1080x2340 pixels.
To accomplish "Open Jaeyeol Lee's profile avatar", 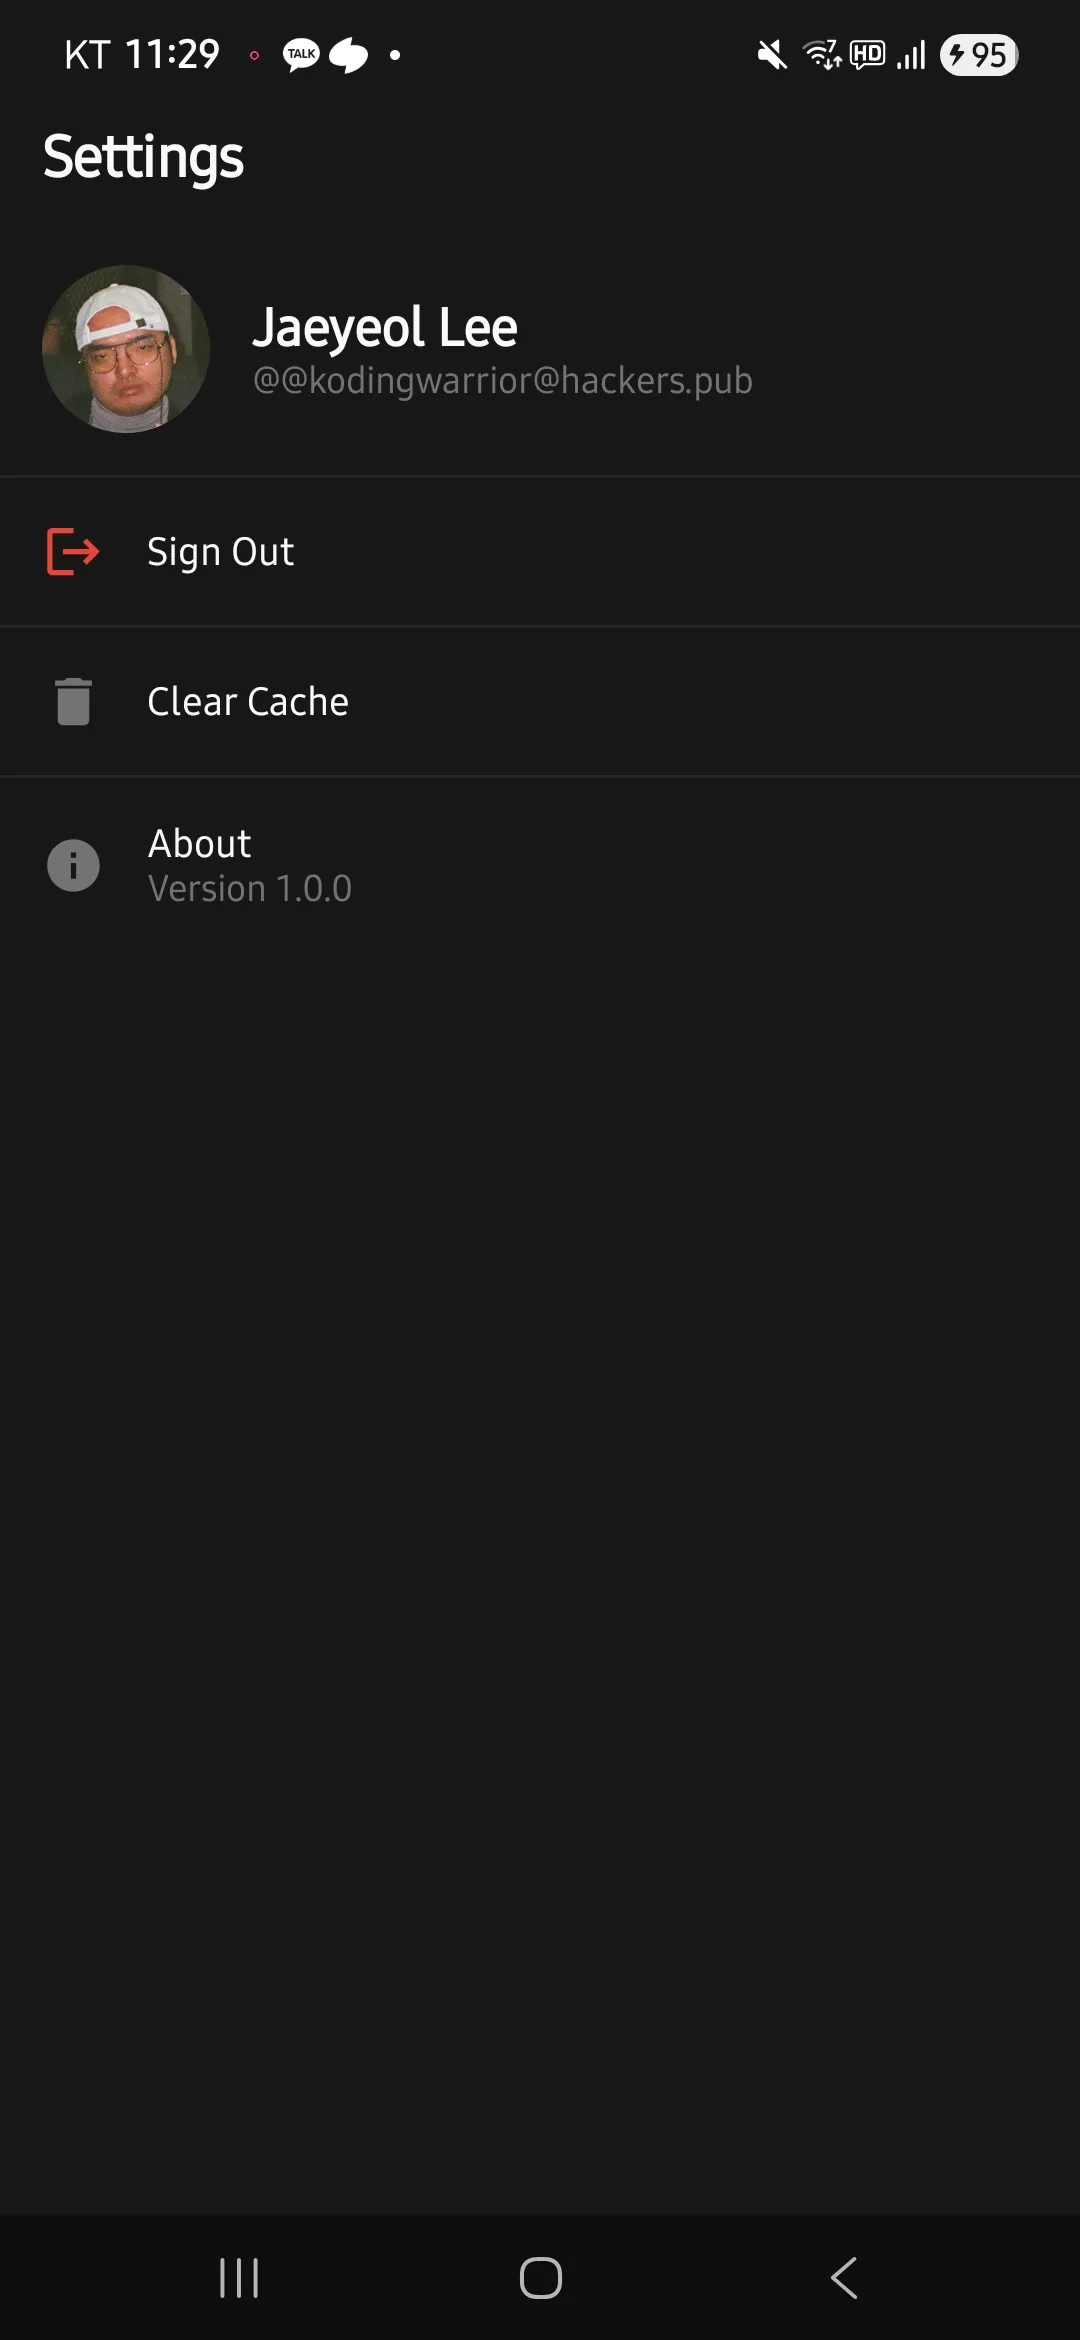I will click(126, 349).
